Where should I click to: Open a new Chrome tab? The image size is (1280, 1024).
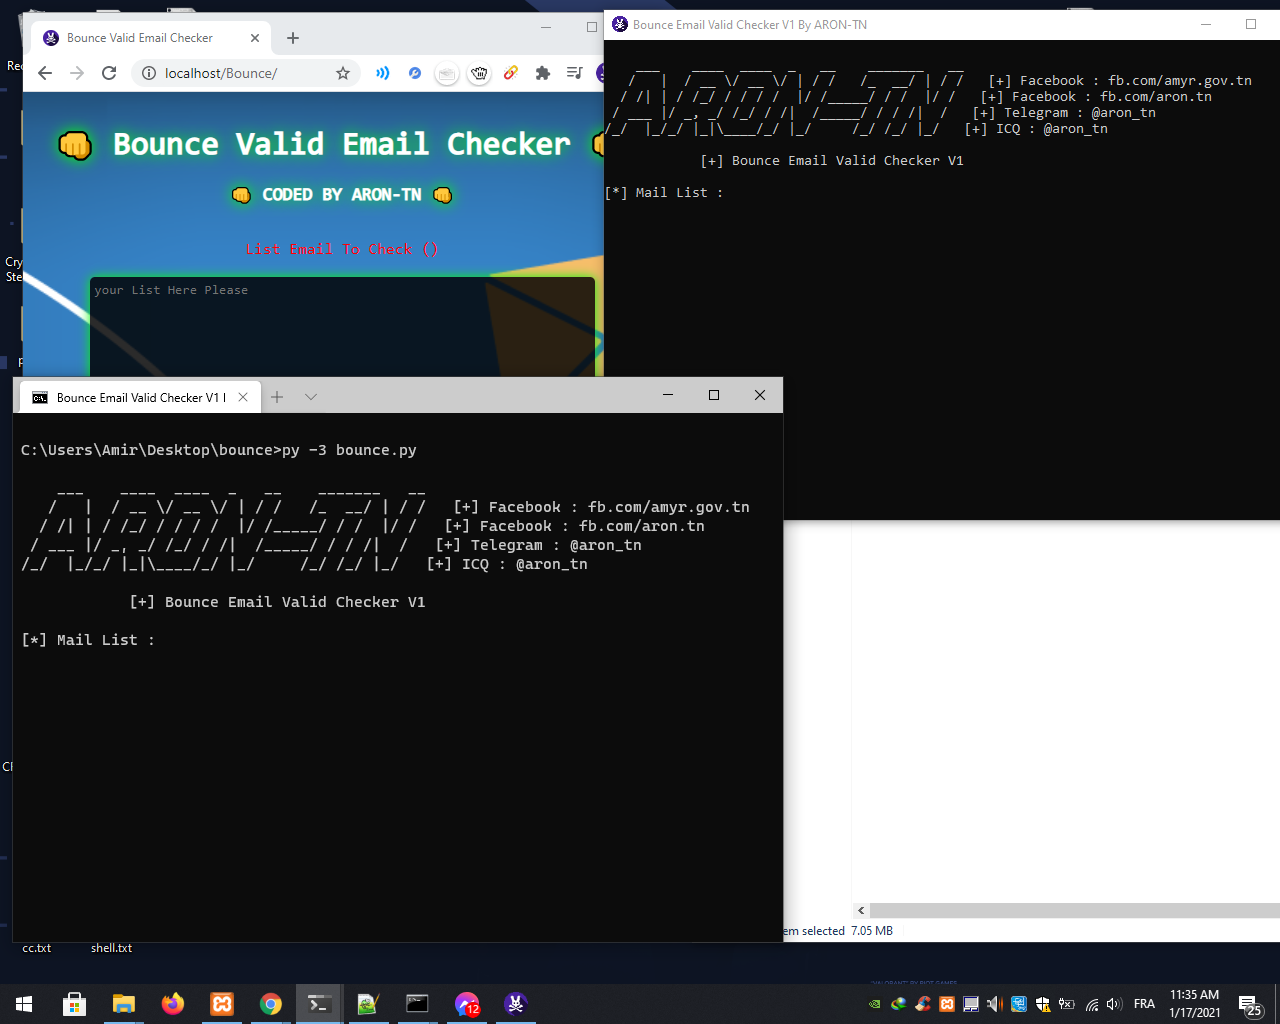[x=293, y=38]
